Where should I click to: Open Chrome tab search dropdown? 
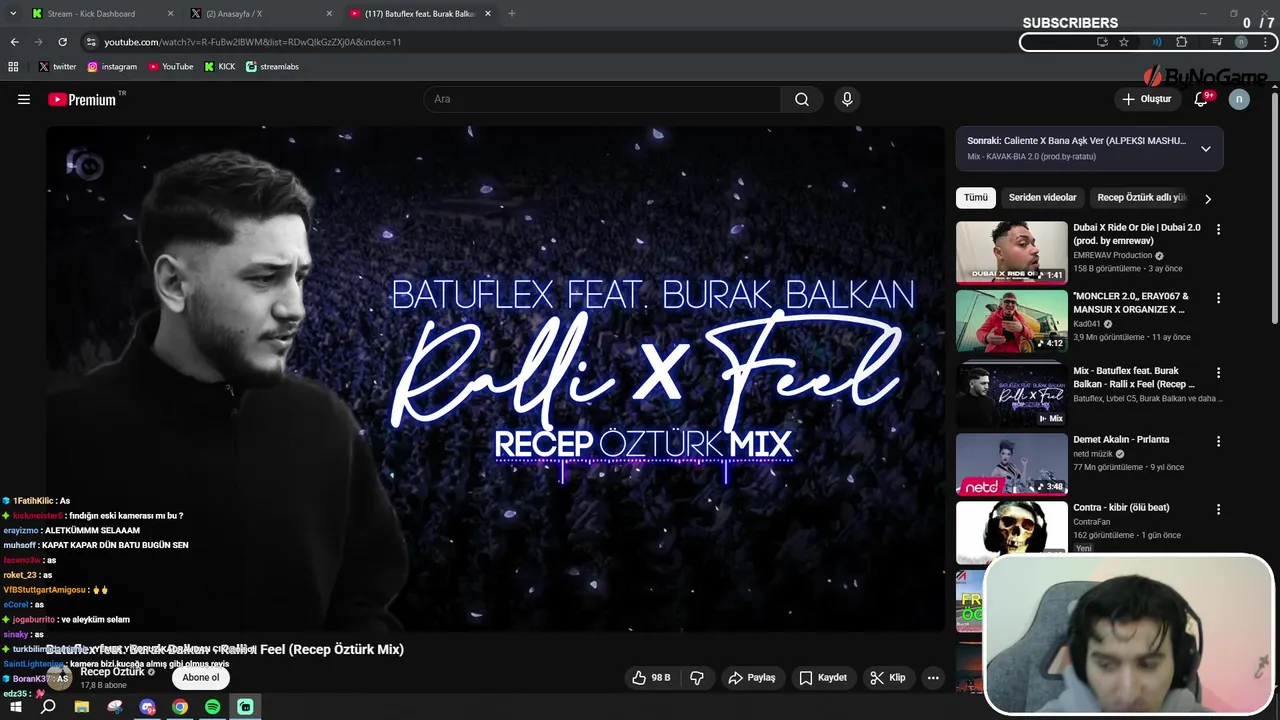tap(13, 14)
